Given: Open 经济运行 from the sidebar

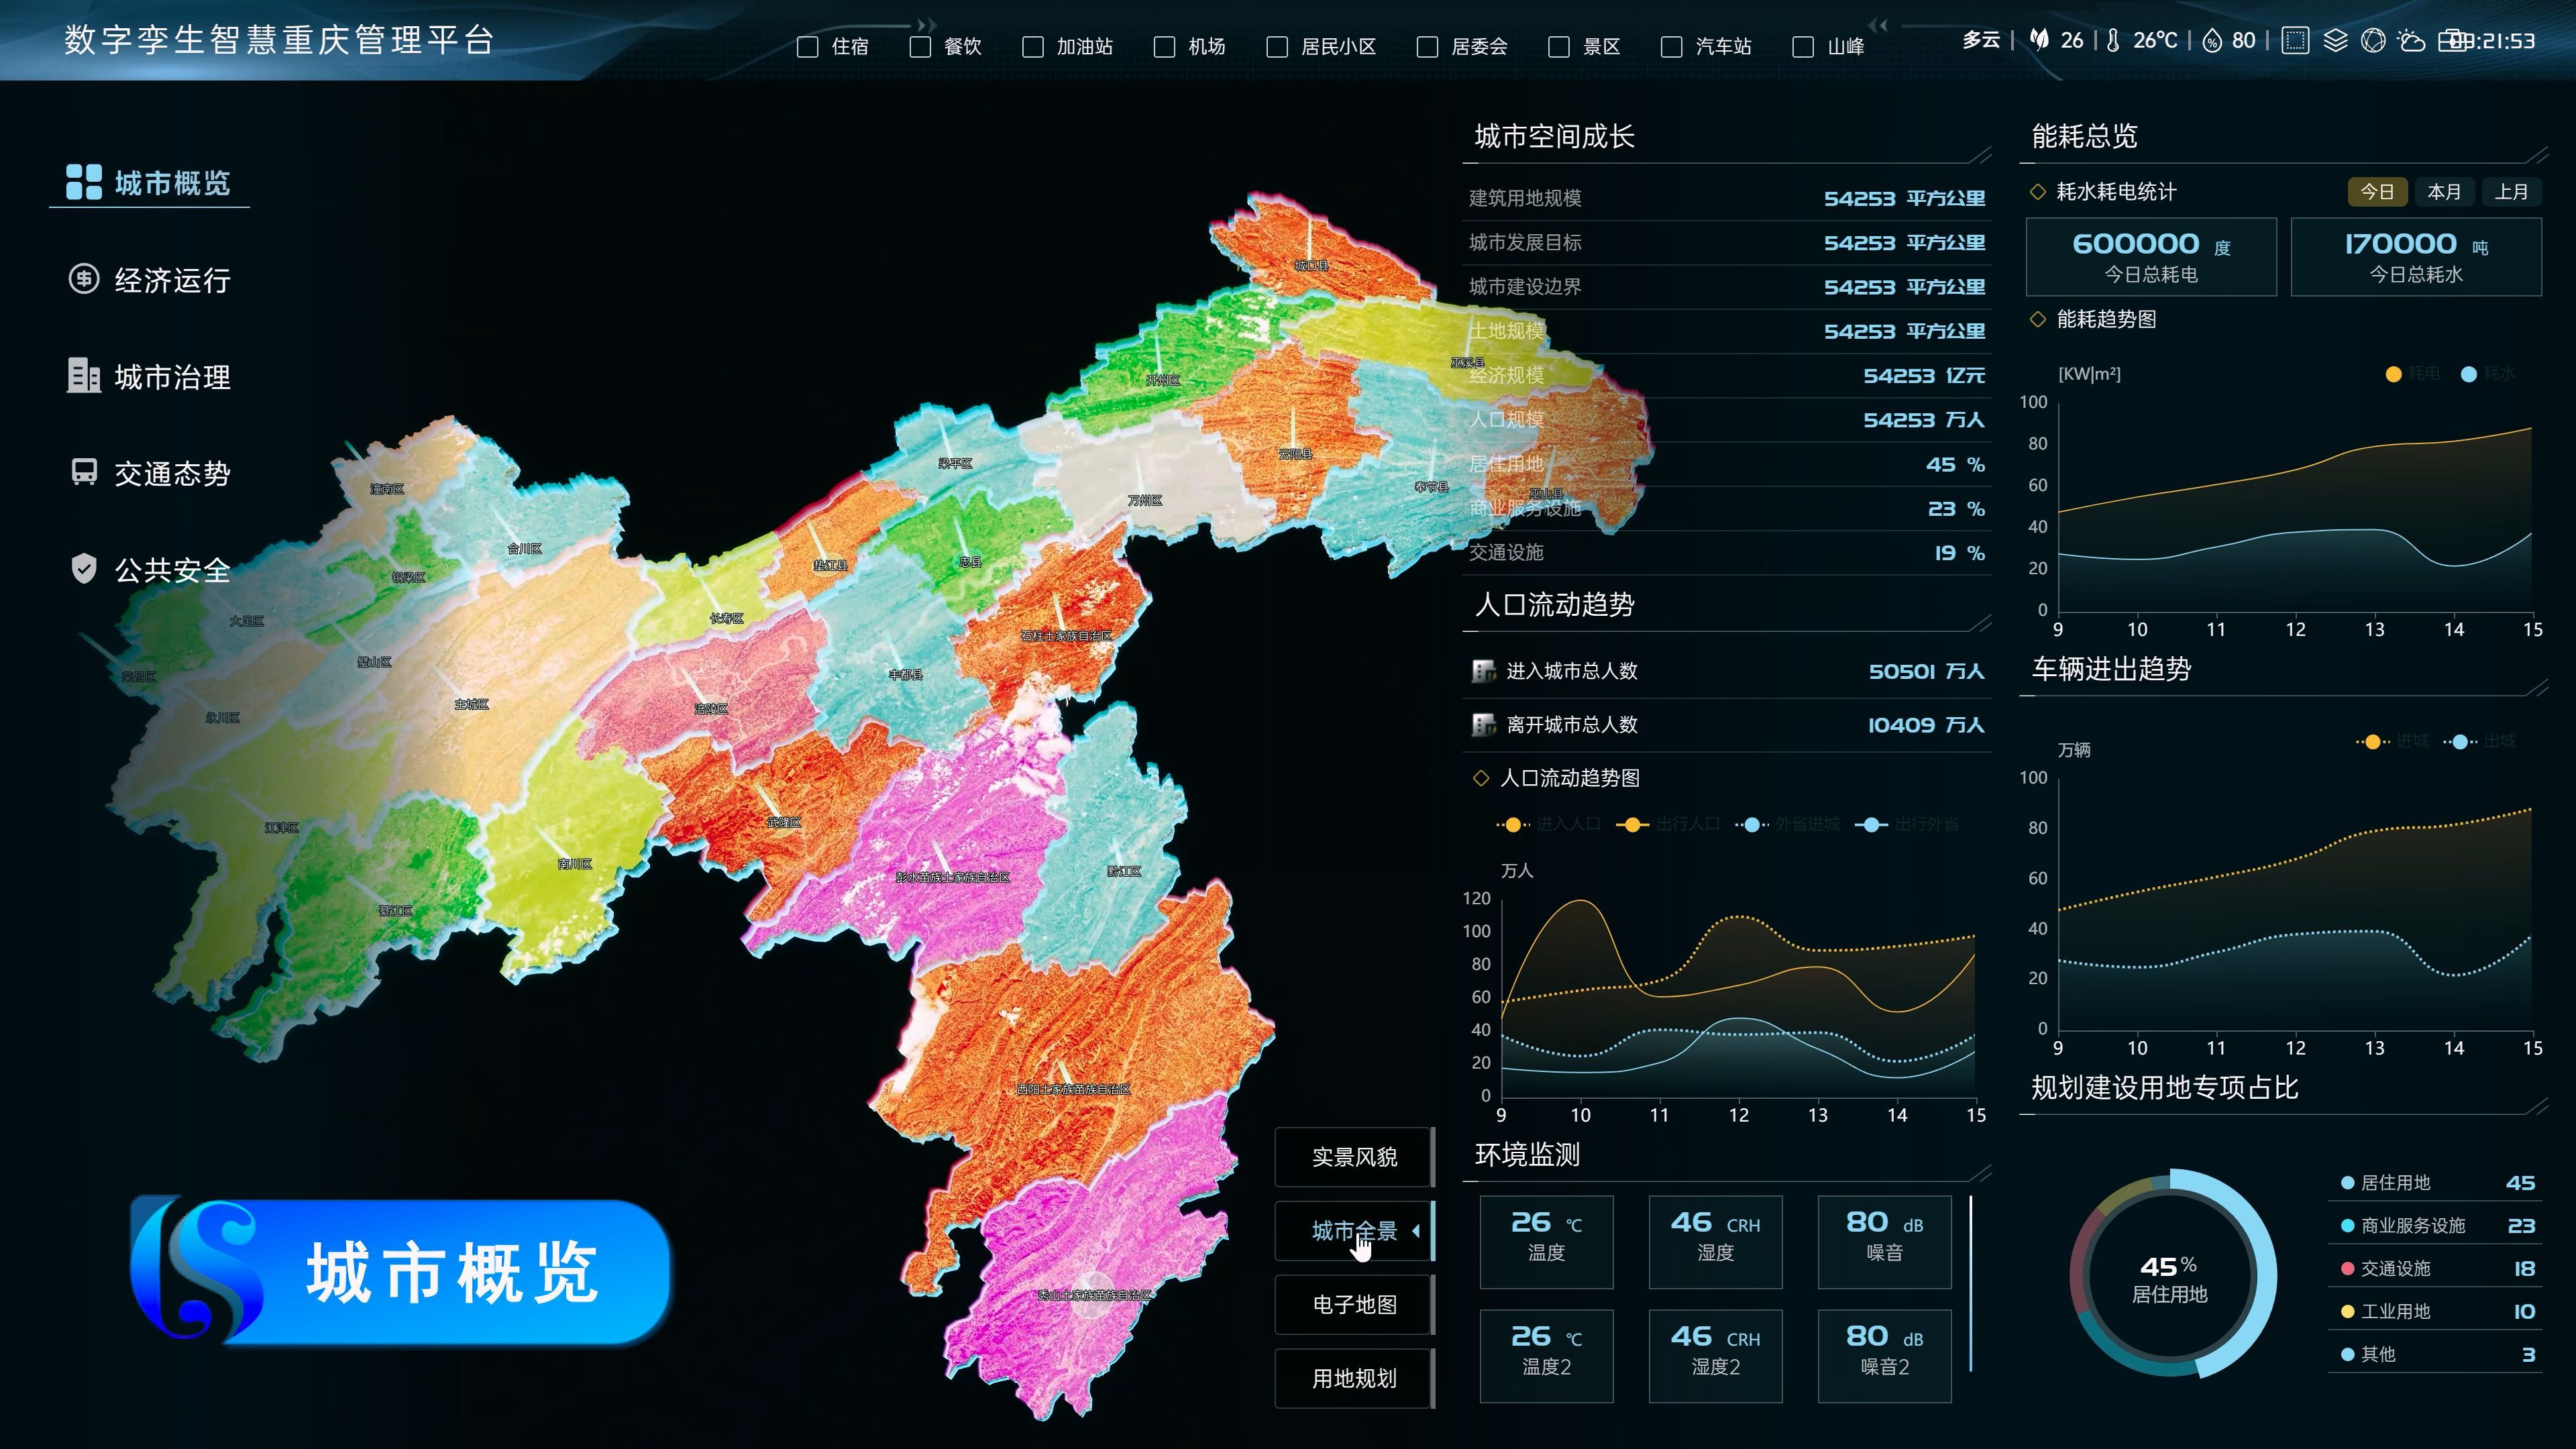Looking at the screenshot, I should pyautogui.click(x=172, y=280).
